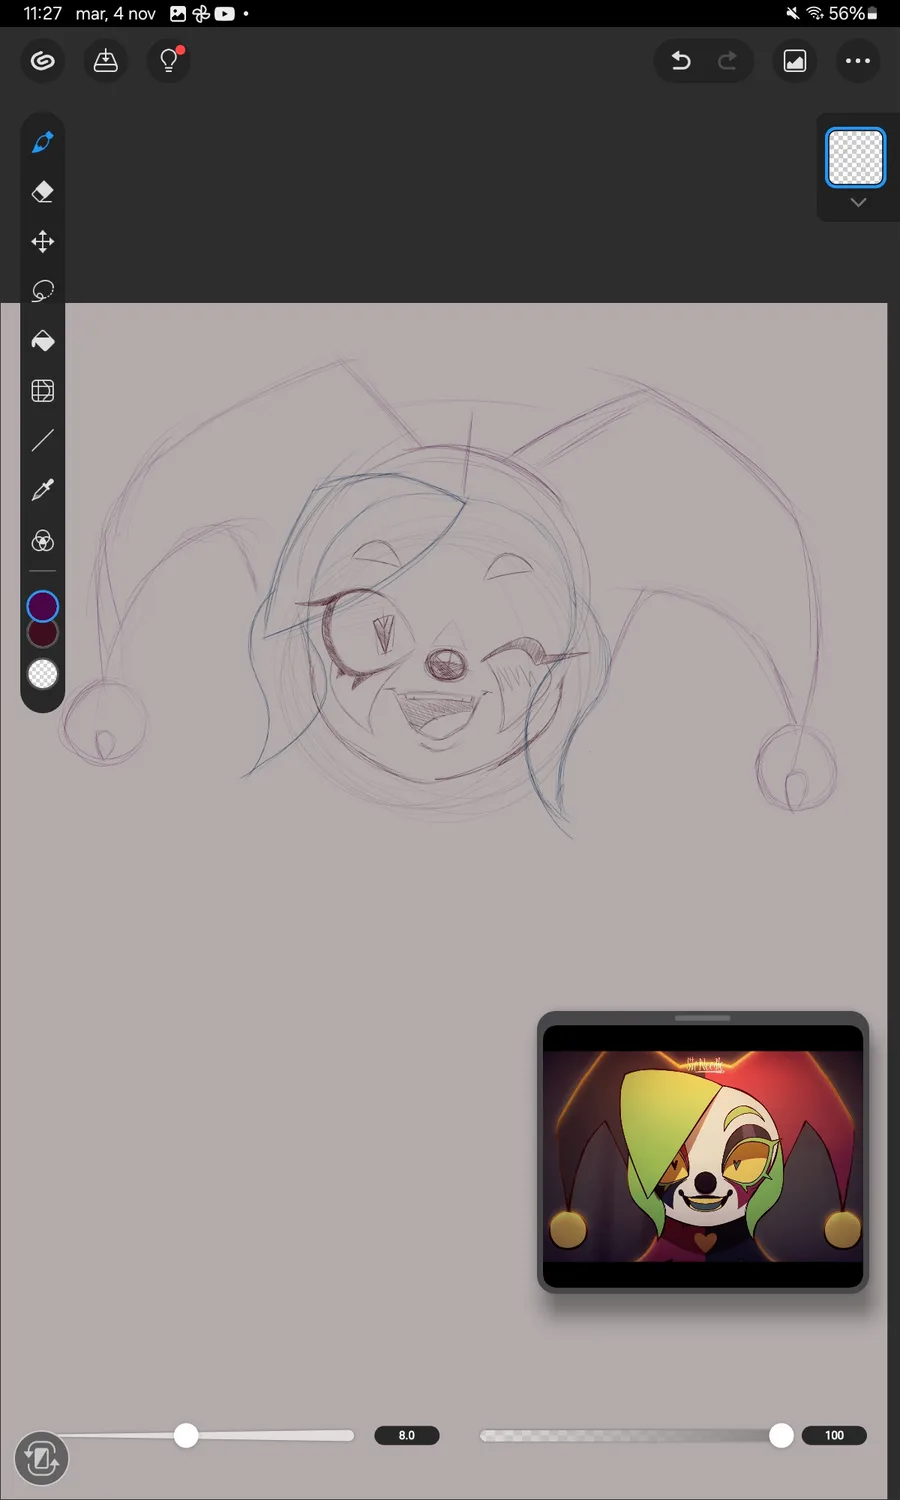The width and height of the screenshot is (900, 1500).
Task: Select the Fill bucket tool
Action: click(x=42, y=341)
